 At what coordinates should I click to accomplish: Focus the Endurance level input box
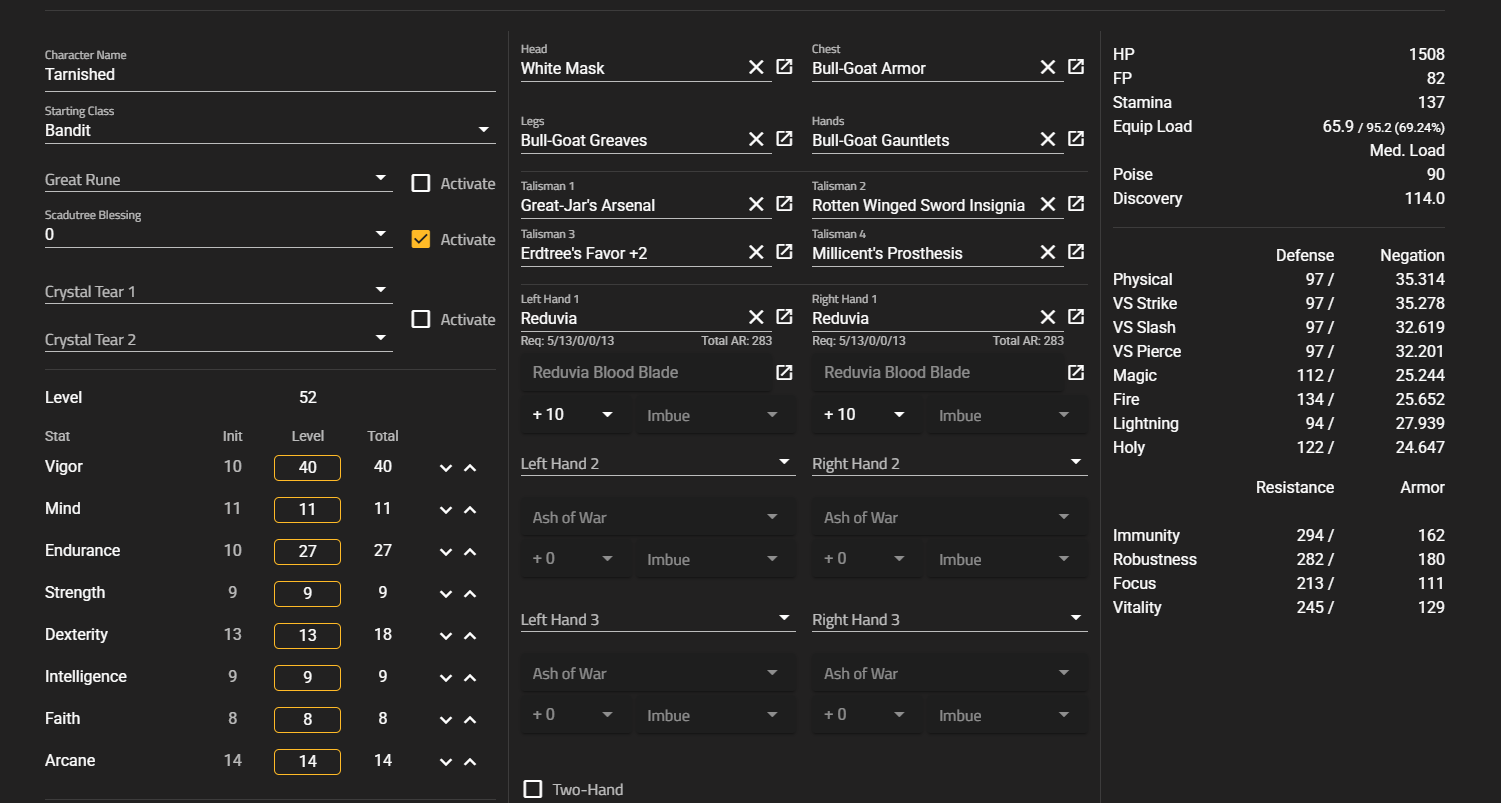pos(307,552)
